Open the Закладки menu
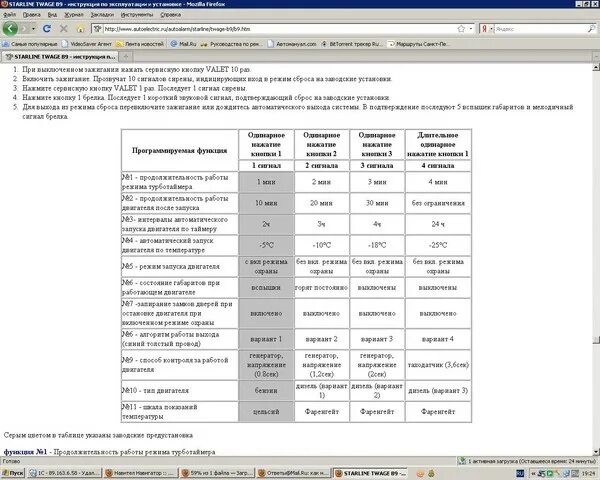The image size is (600, 480). (x=102, y=15)
